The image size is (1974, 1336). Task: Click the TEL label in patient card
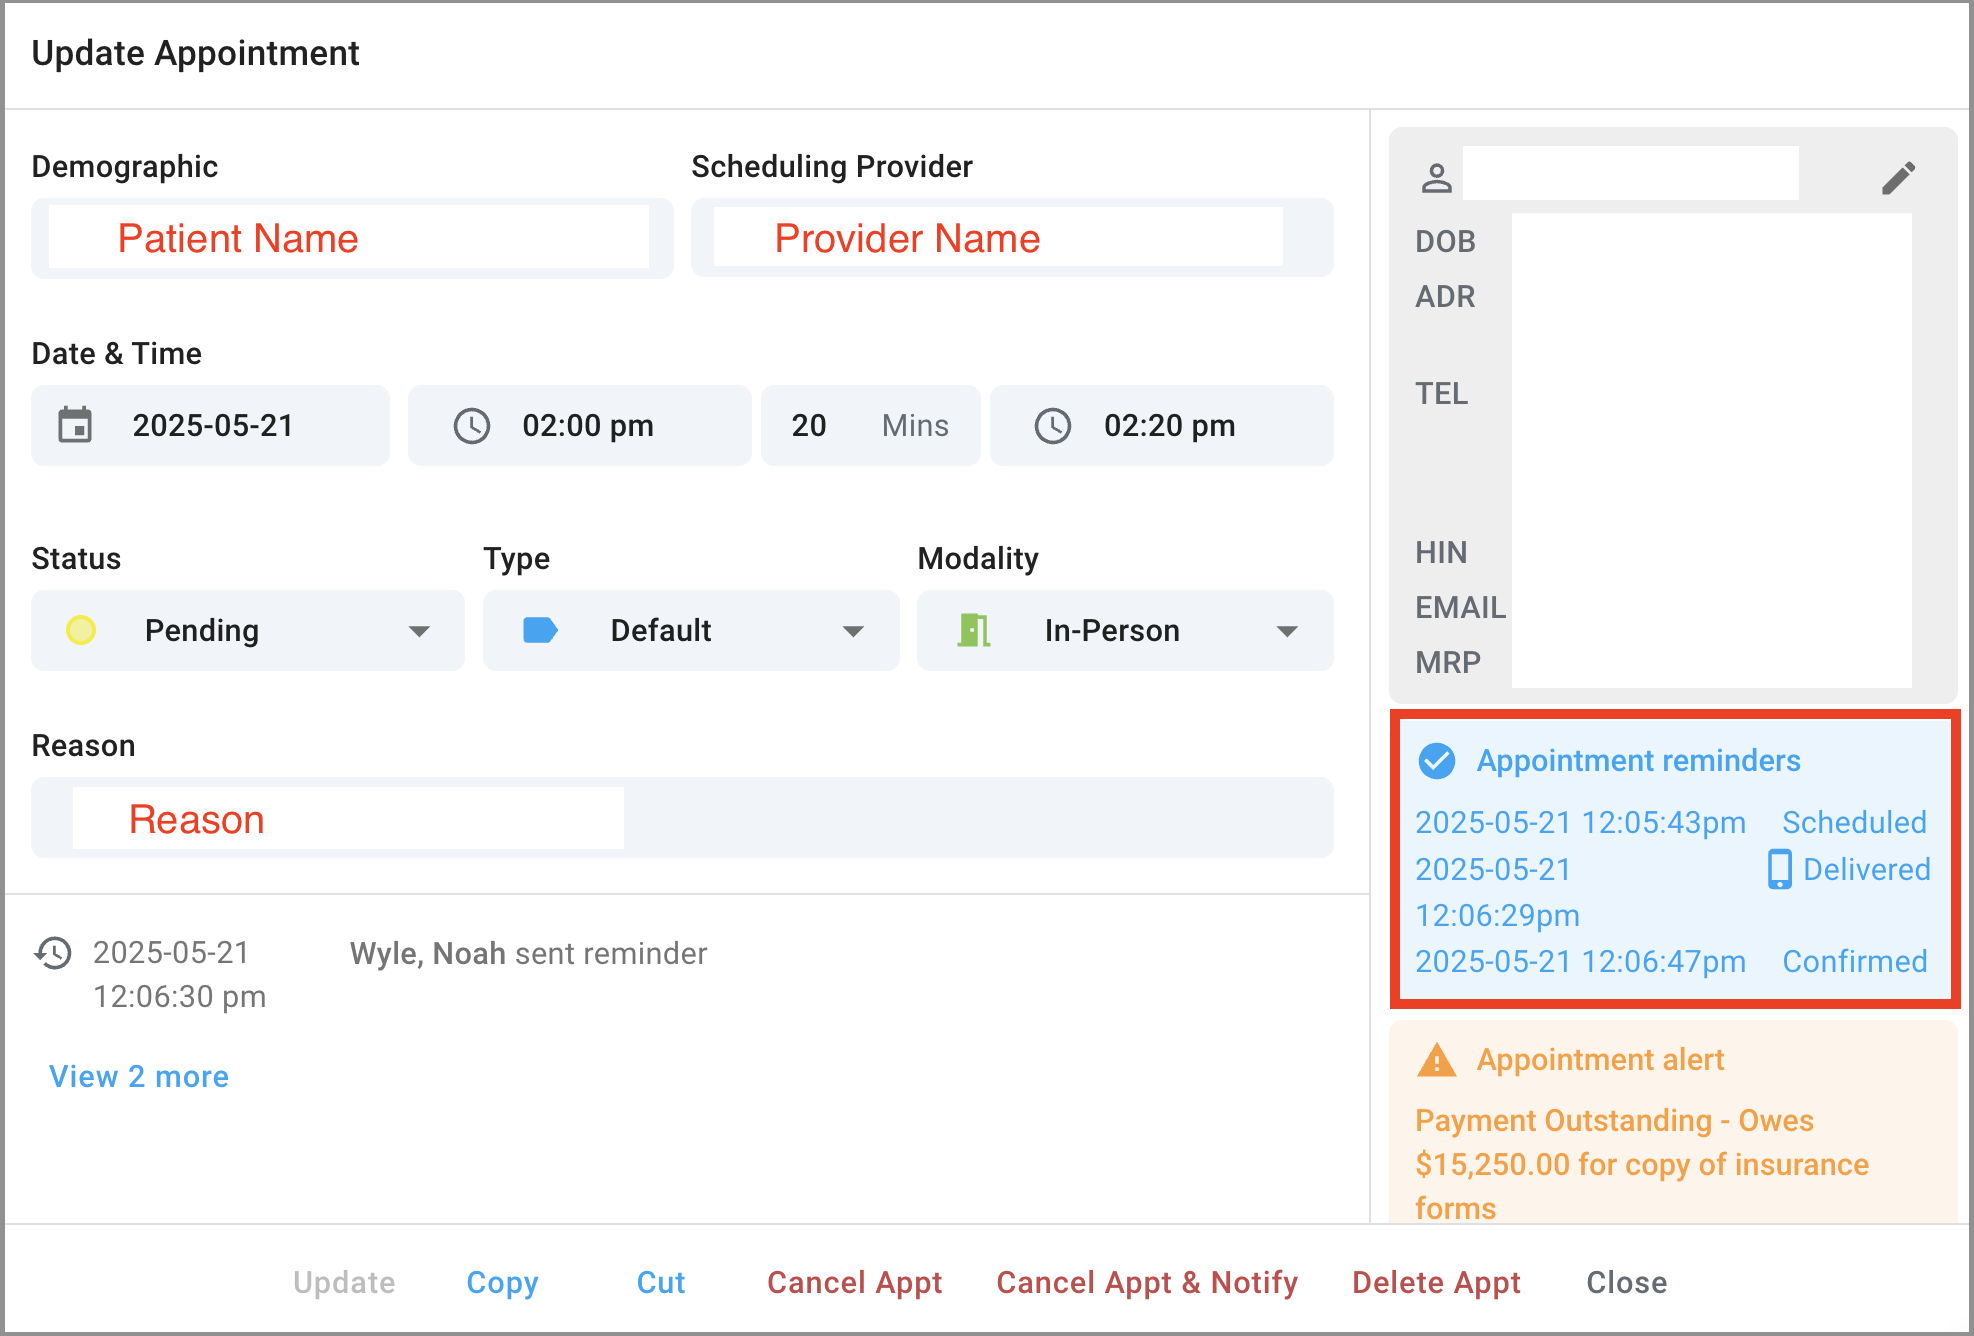1441,393
